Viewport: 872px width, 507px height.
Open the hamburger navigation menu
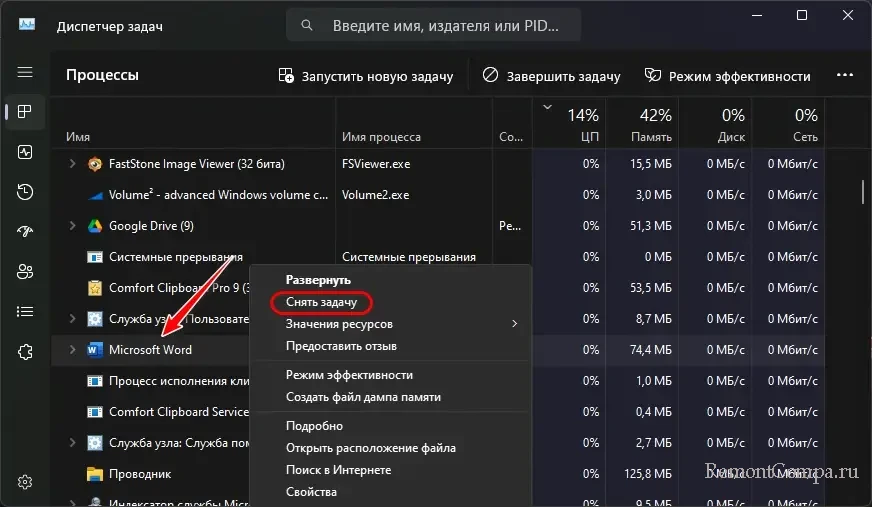25,73
